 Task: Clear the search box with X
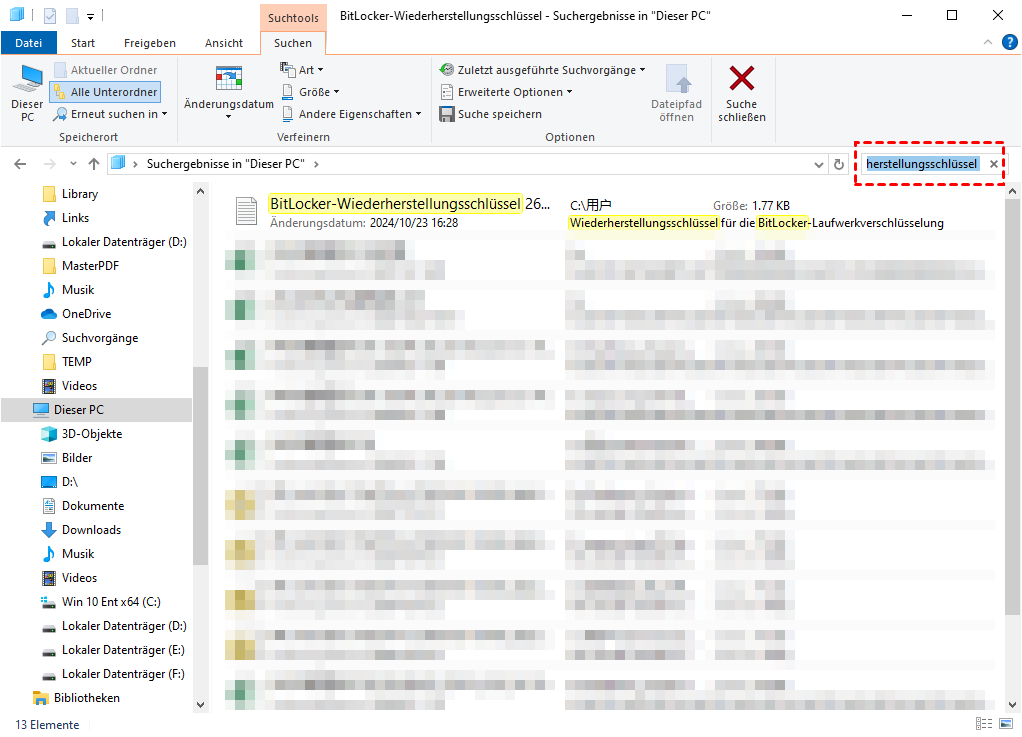coord(993,164)
